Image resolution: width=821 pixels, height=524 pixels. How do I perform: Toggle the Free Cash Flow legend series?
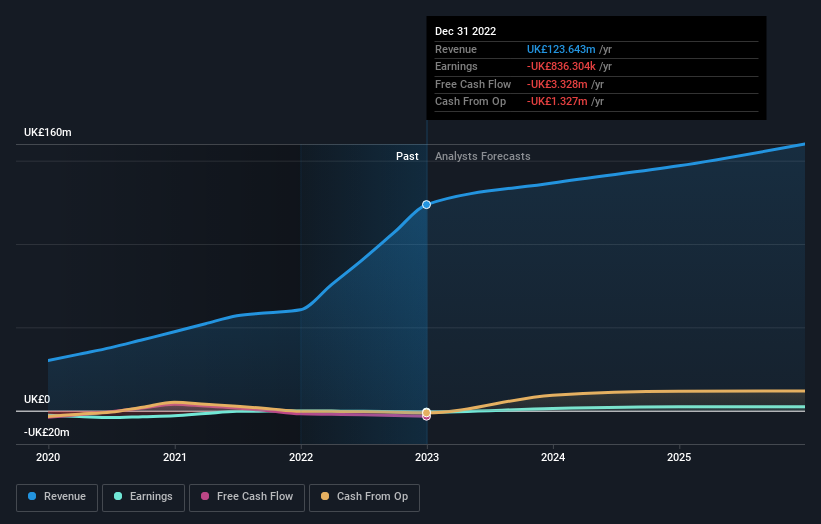coord(247,497)
